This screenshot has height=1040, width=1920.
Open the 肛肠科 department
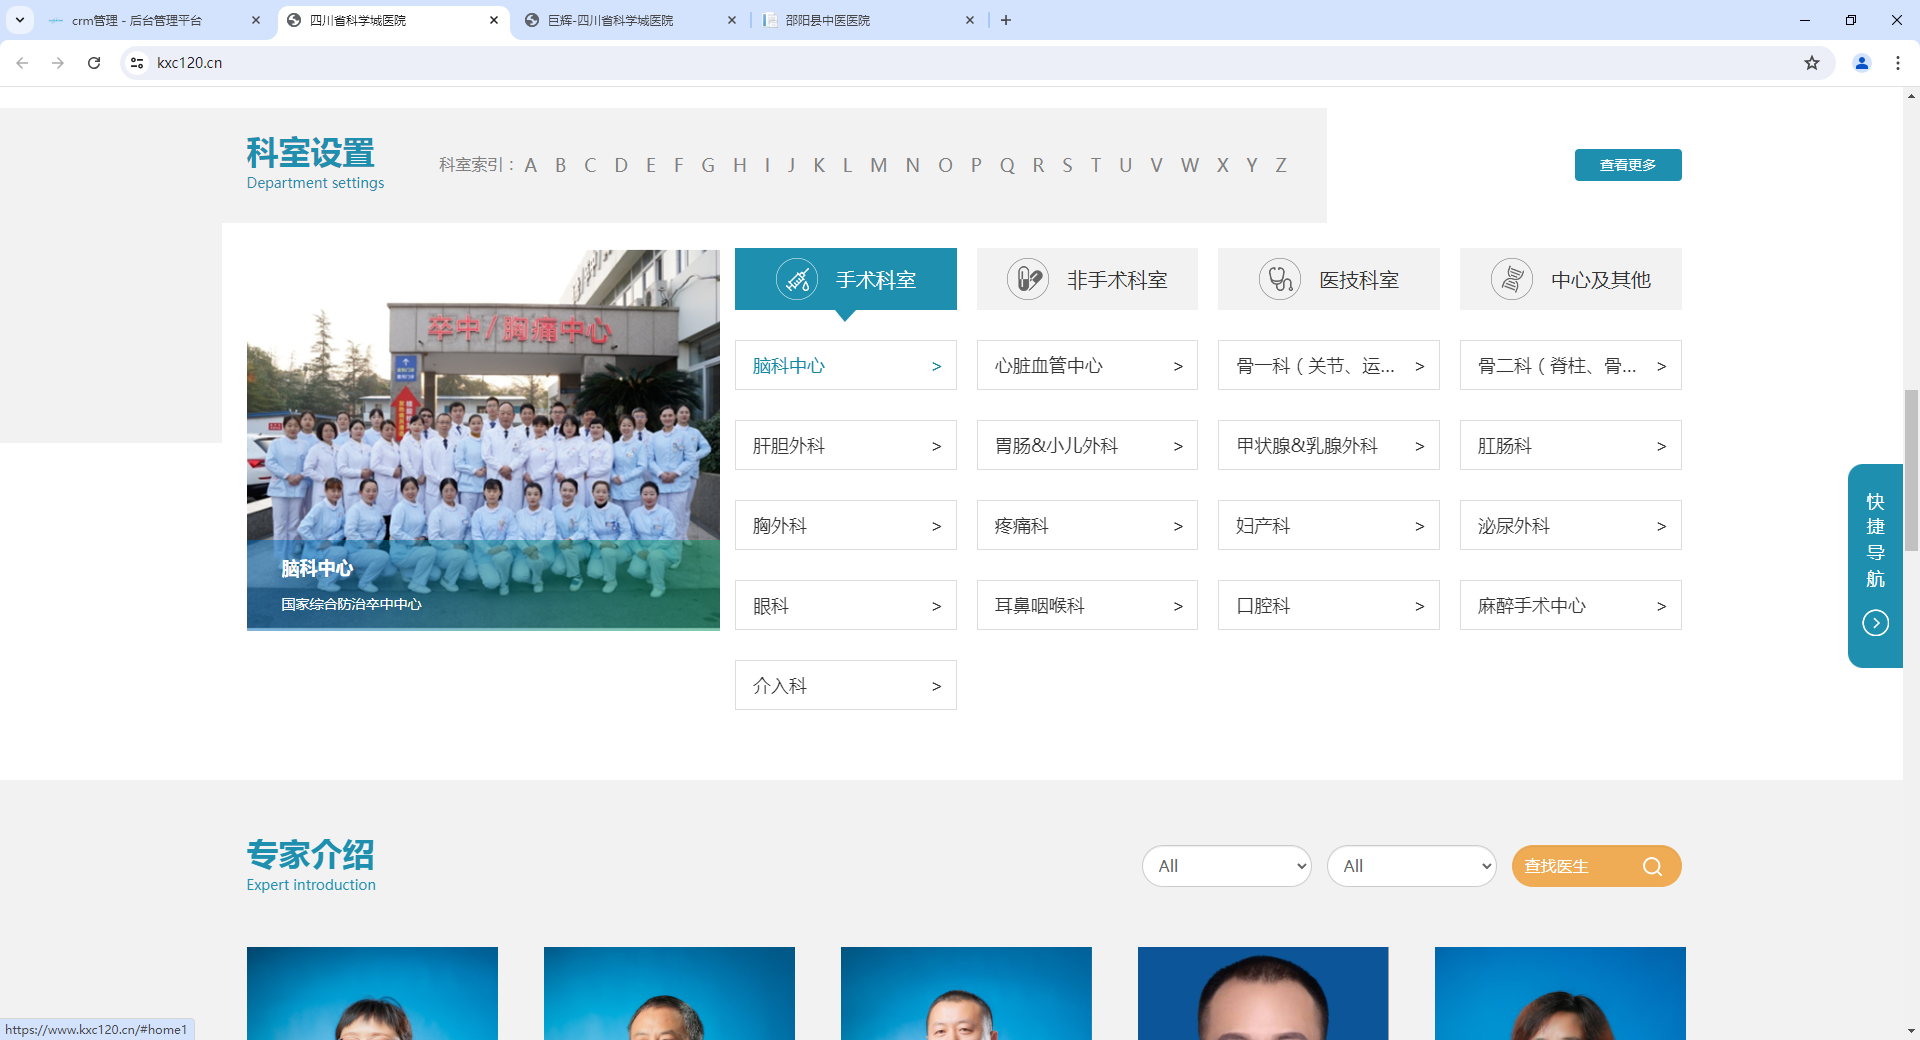pos(1571,445)
